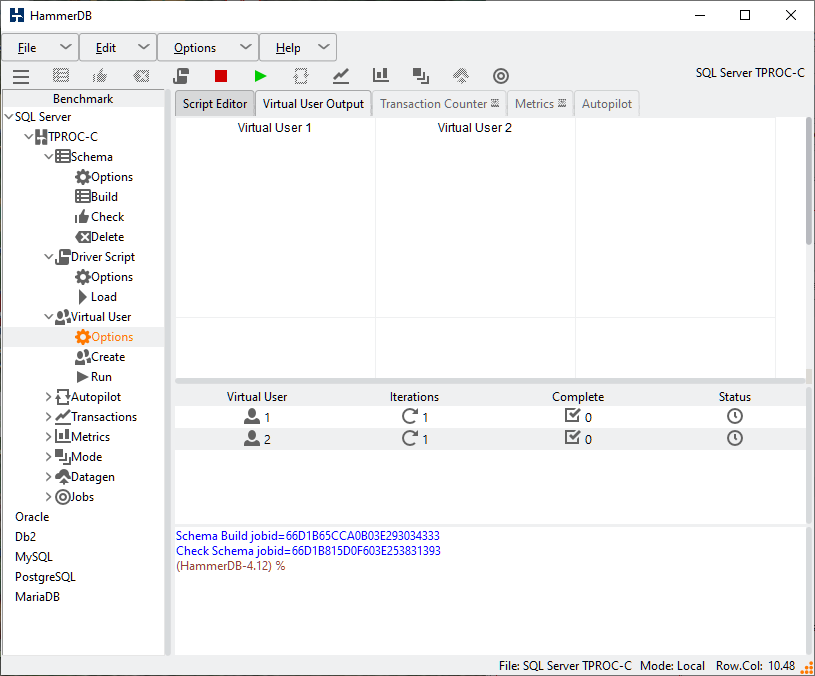Image resolution: width=815 pixels, height=676 pixels.
Task: Click the thumbs-up check schema toolbar icon
Action: tap(100, 76)
